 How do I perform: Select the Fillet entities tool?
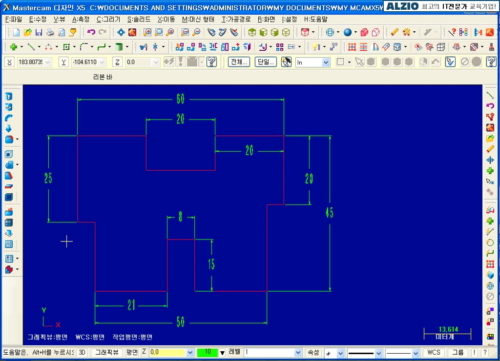click(84, 47)
